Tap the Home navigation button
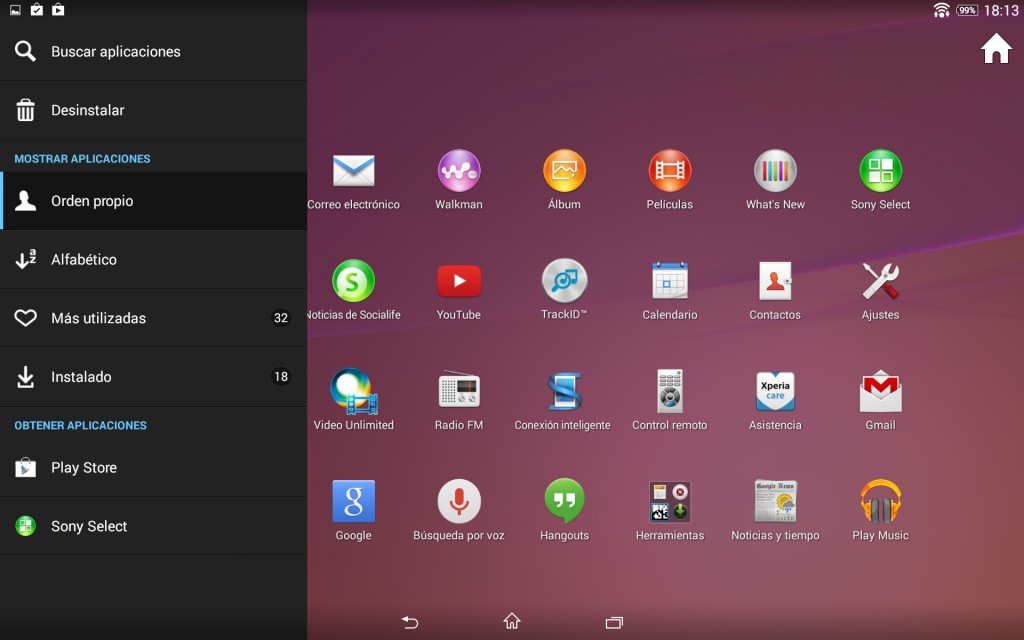The height and width of the screenshot is (640, 1024). pos(512,620)
